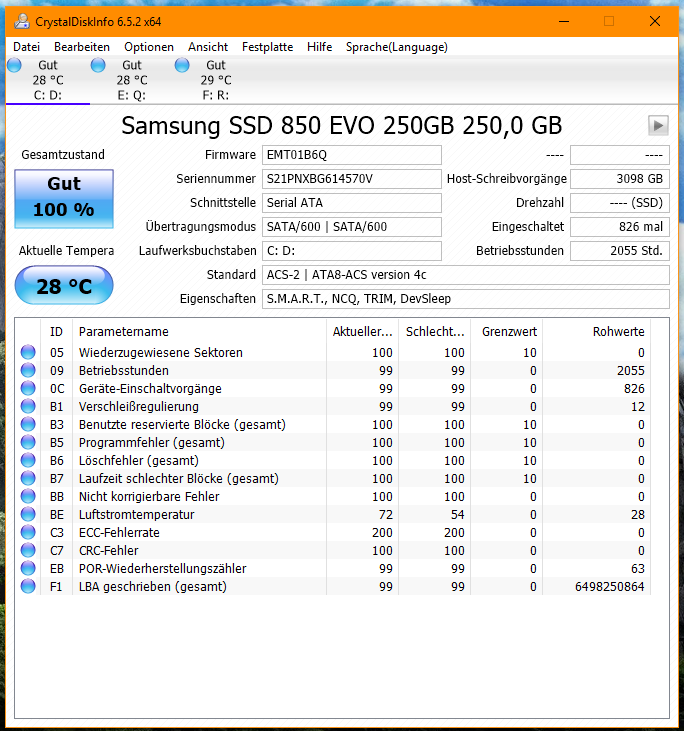The width and height of the screenshot is (684, 731).
Task: Click status orb for ECC-Fehlerrate row
Action: click(28, 532)
